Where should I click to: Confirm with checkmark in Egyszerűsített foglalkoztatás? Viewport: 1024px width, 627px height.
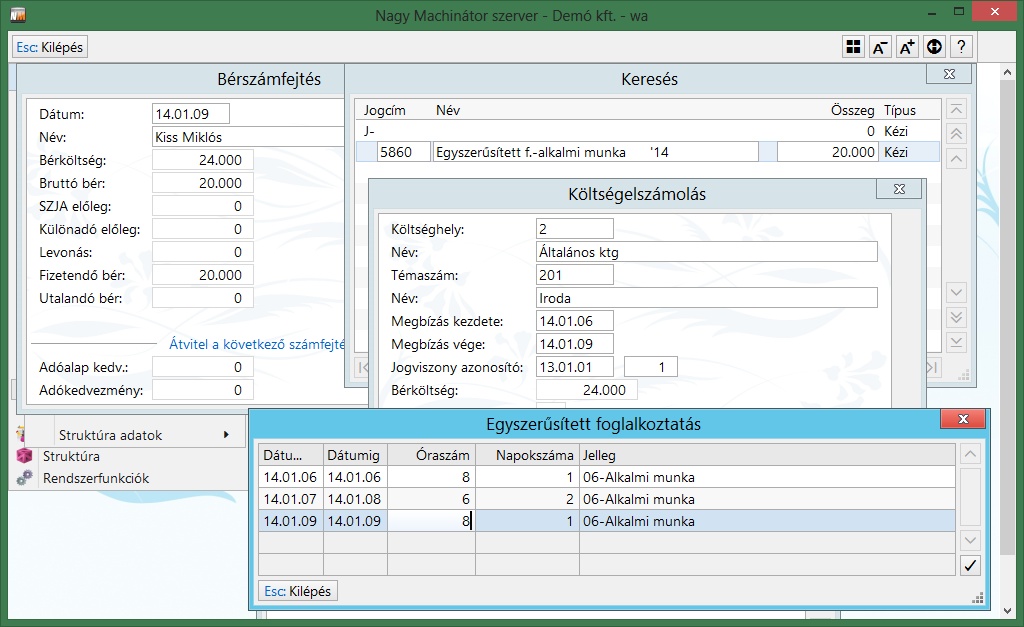[970, 566]
